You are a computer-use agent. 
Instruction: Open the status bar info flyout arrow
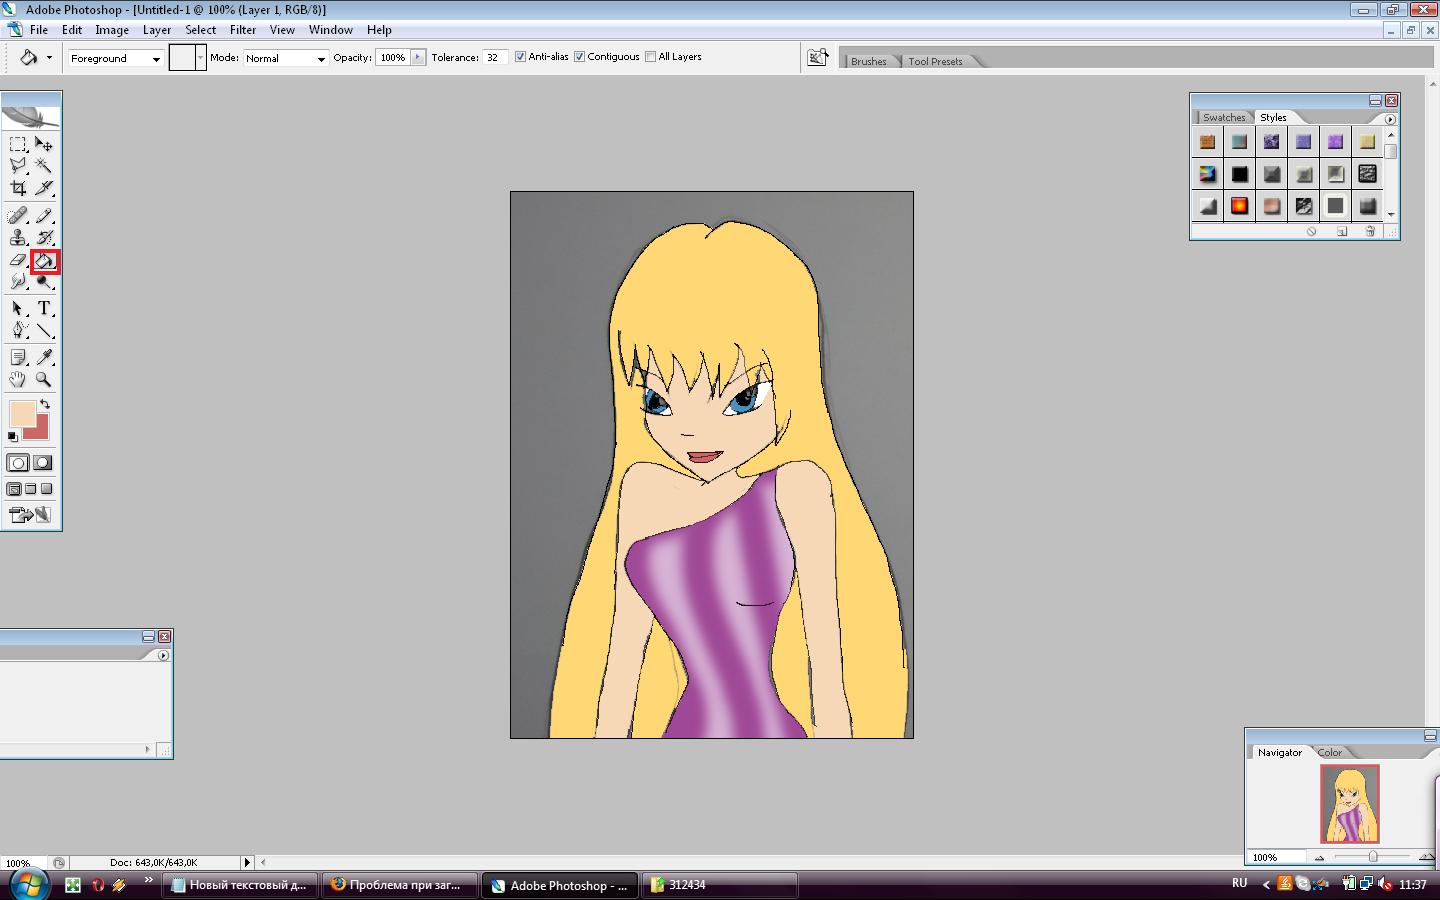click(247, 862)
